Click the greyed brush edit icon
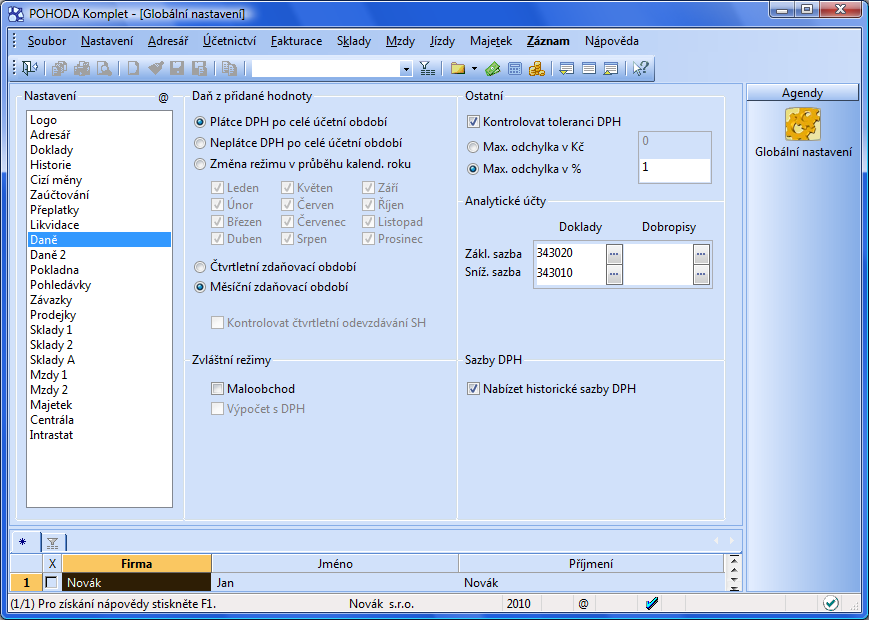 (x=156, y=68)
